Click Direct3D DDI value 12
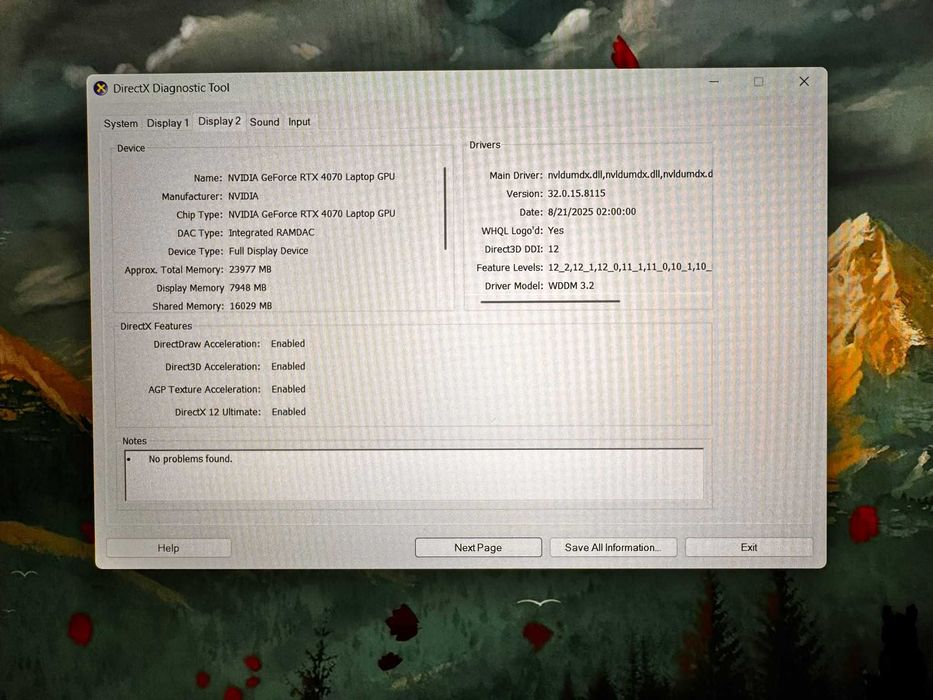The width and height of the screenshot is (933, 700). (553, 249)
